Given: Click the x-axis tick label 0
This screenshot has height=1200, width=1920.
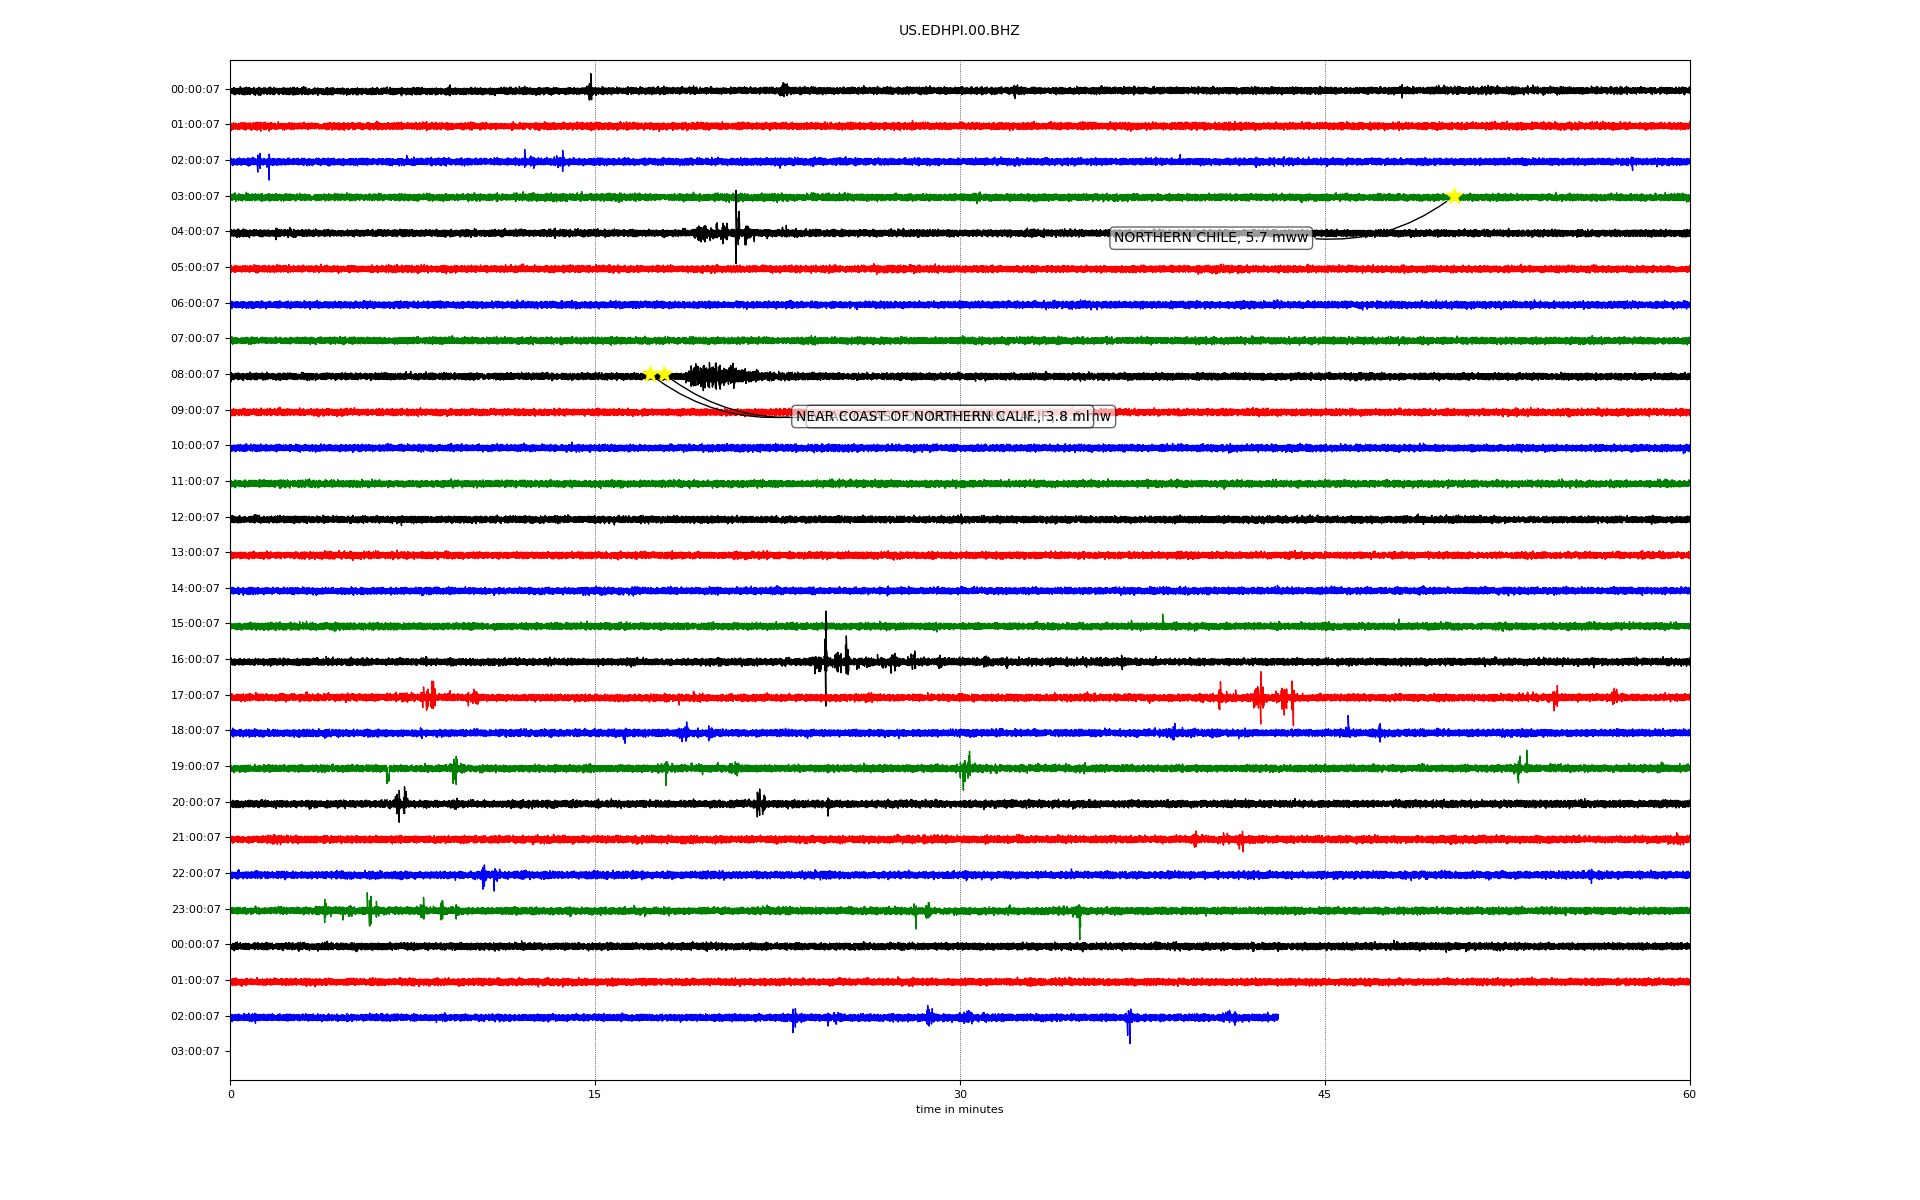Looking at the screenshot, I should (x=231, y=1094).
